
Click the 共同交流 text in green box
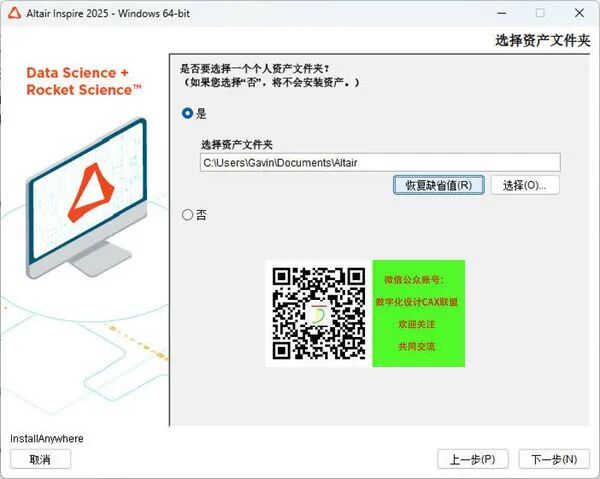pos(417,347)
